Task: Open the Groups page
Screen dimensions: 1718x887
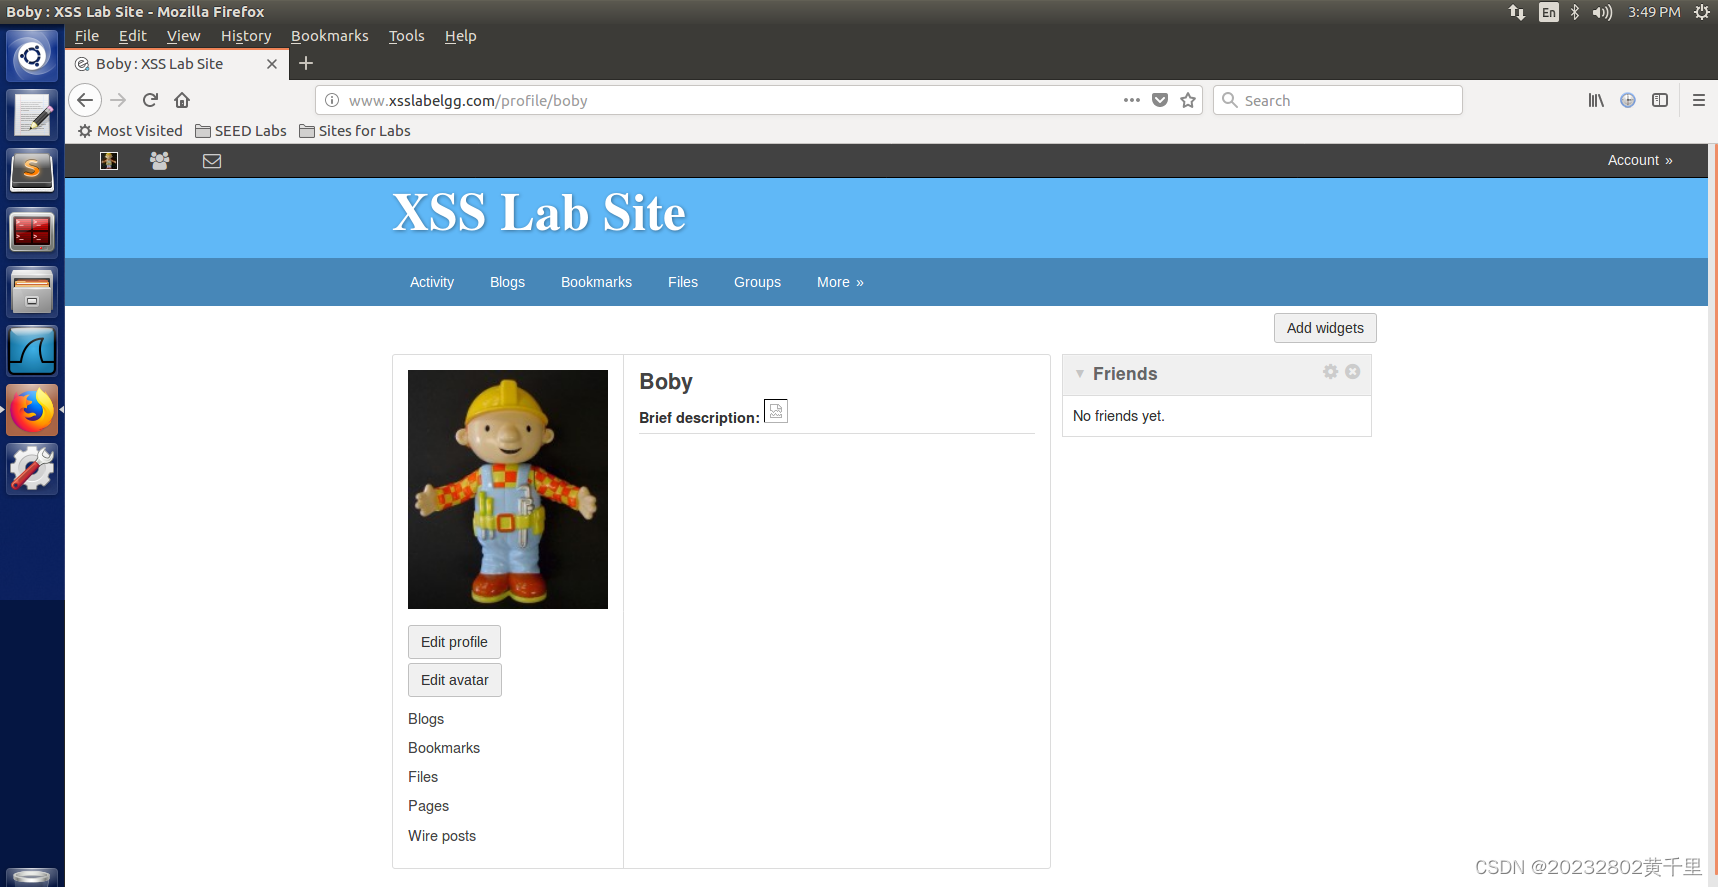Action: point(757,282)
